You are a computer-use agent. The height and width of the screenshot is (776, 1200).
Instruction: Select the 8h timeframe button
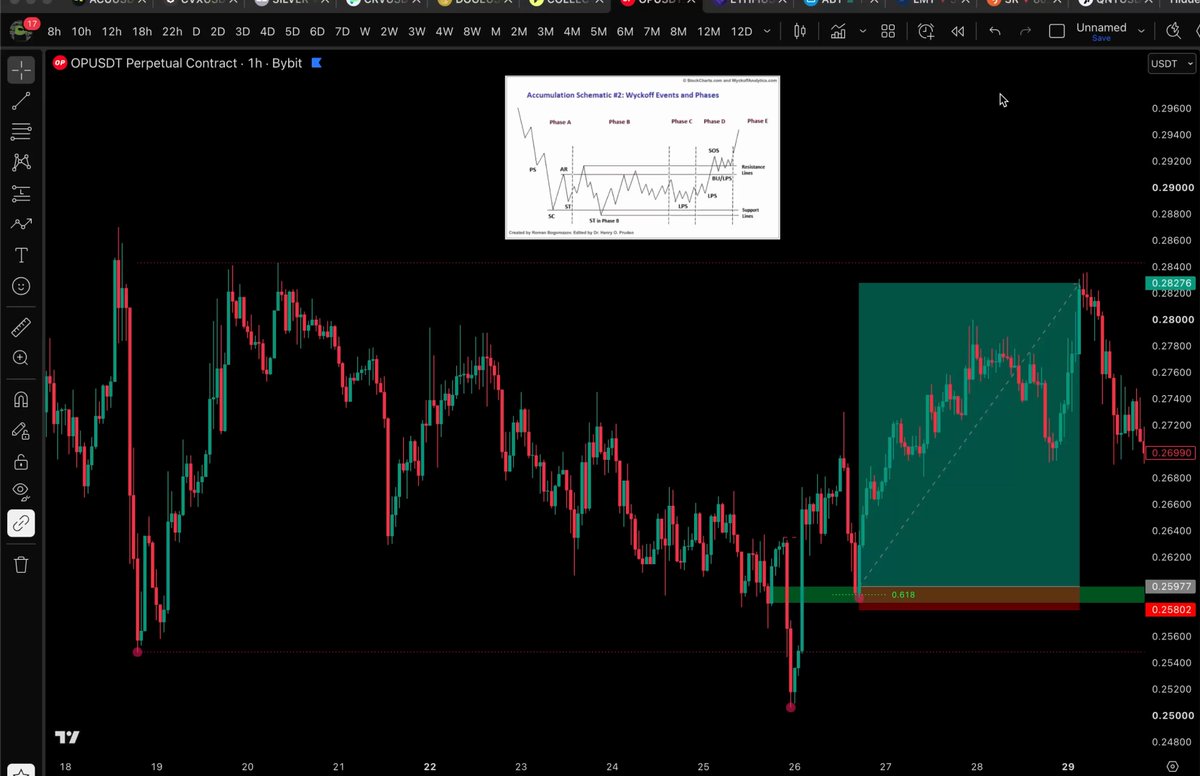click(54, 31)
